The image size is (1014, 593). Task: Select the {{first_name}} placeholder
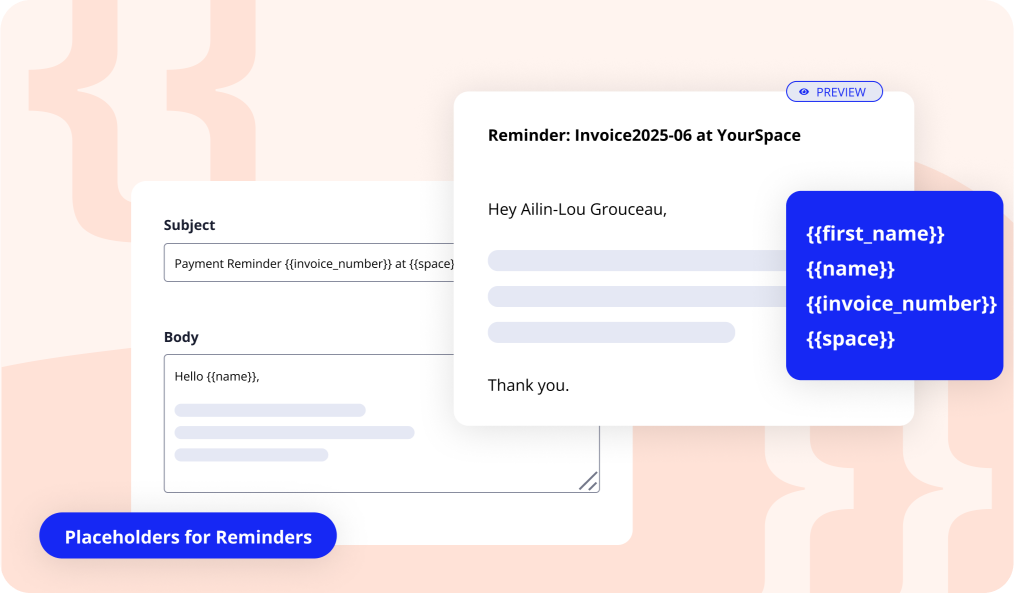coord(875,233)
